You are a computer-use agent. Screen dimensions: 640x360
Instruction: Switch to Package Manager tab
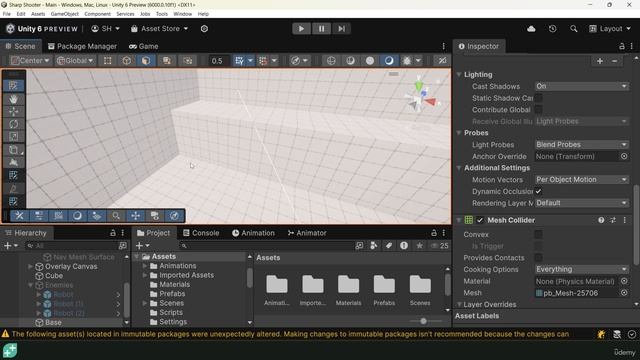click(x=82, y=46)
